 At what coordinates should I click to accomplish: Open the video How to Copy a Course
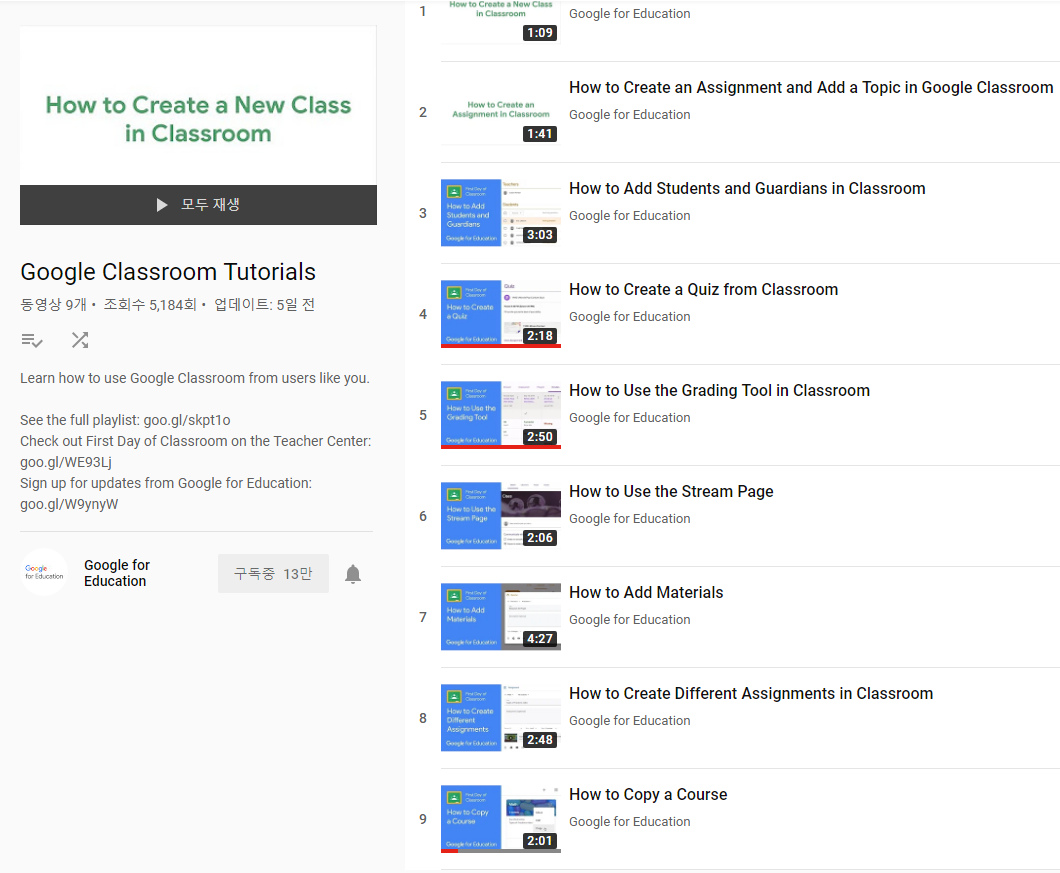pyautogui.click(x=648, y=795)
